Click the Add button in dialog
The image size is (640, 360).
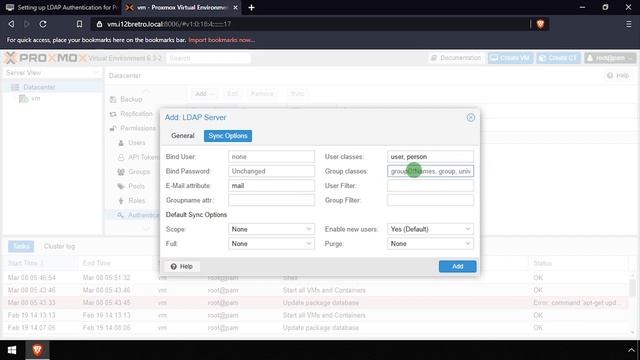point(458,266)
